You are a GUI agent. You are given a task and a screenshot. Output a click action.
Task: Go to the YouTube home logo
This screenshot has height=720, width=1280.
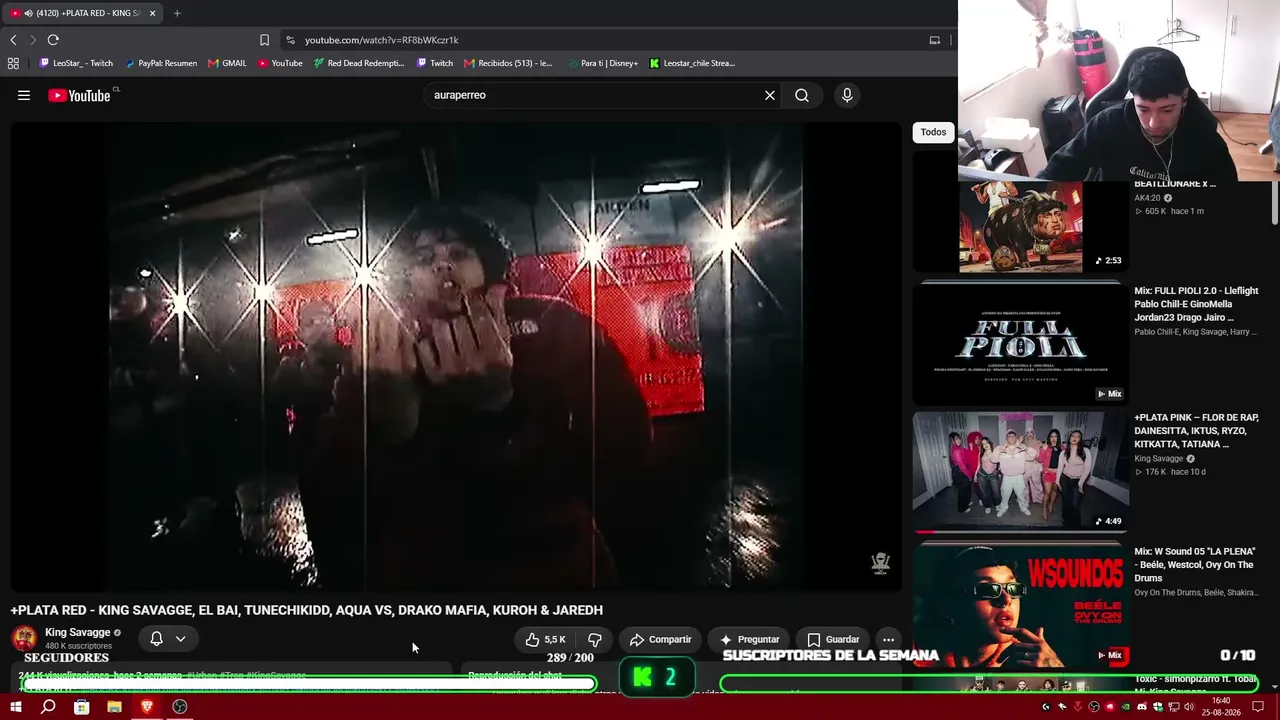[79, 95]
